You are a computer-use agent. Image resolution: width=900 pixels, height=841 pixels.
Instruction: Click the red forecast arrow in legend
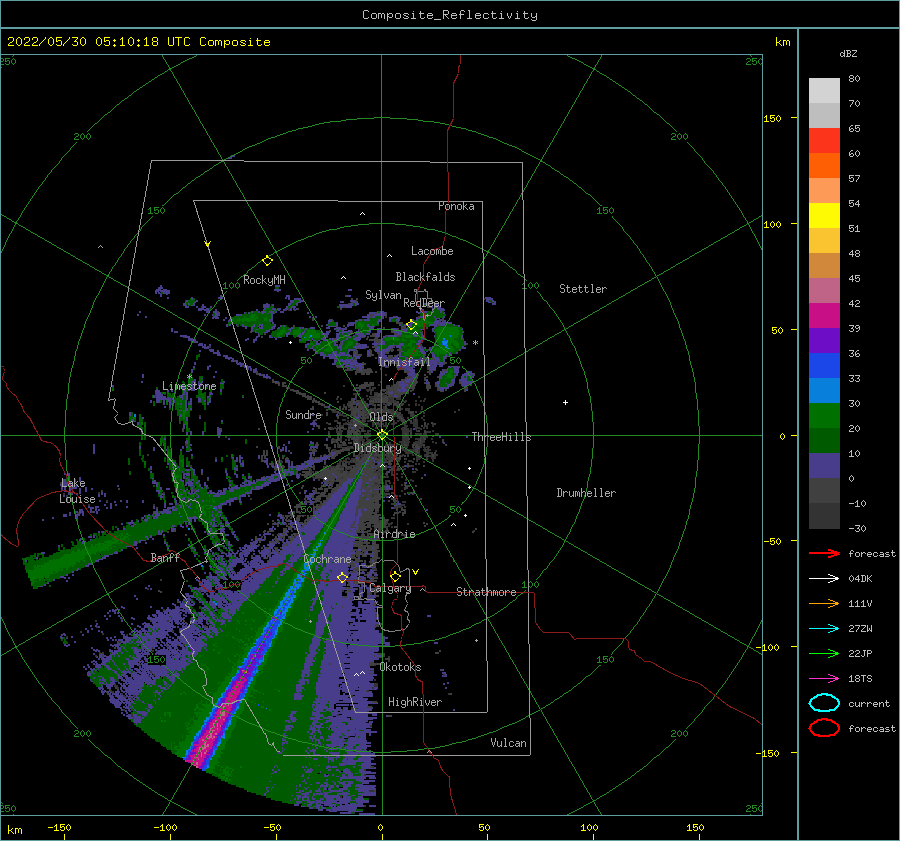824,553
